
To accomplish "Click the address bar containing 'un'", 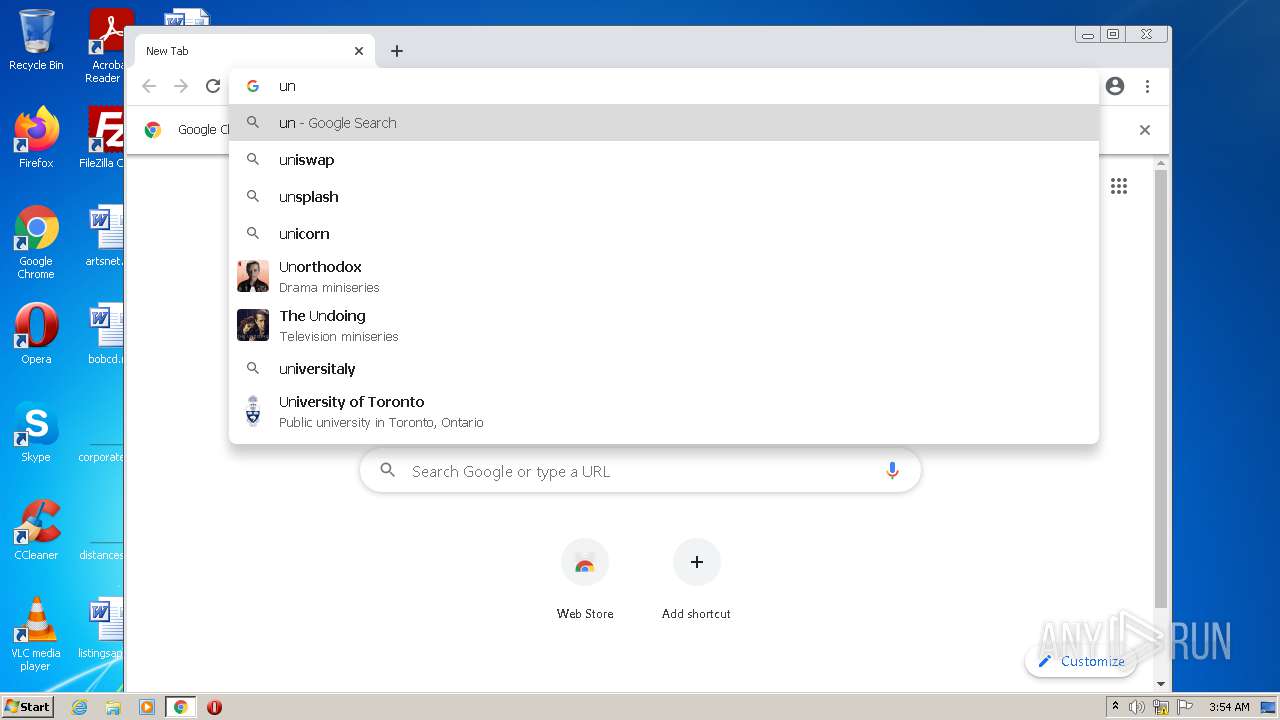I will 664,86.
